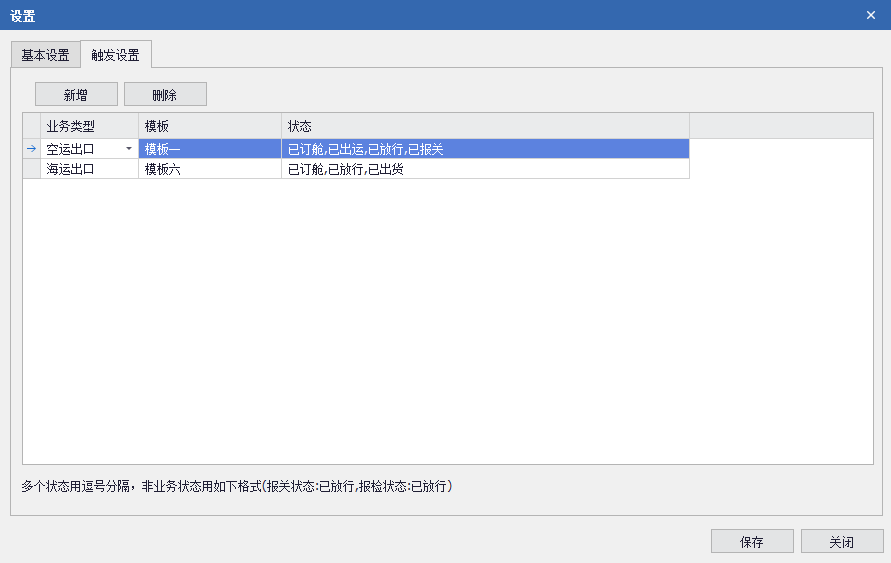Image resolution: width=891 pixels, height=563 pixels.
Task: Click the 模板 column header
Action: [x=210, y=126]
